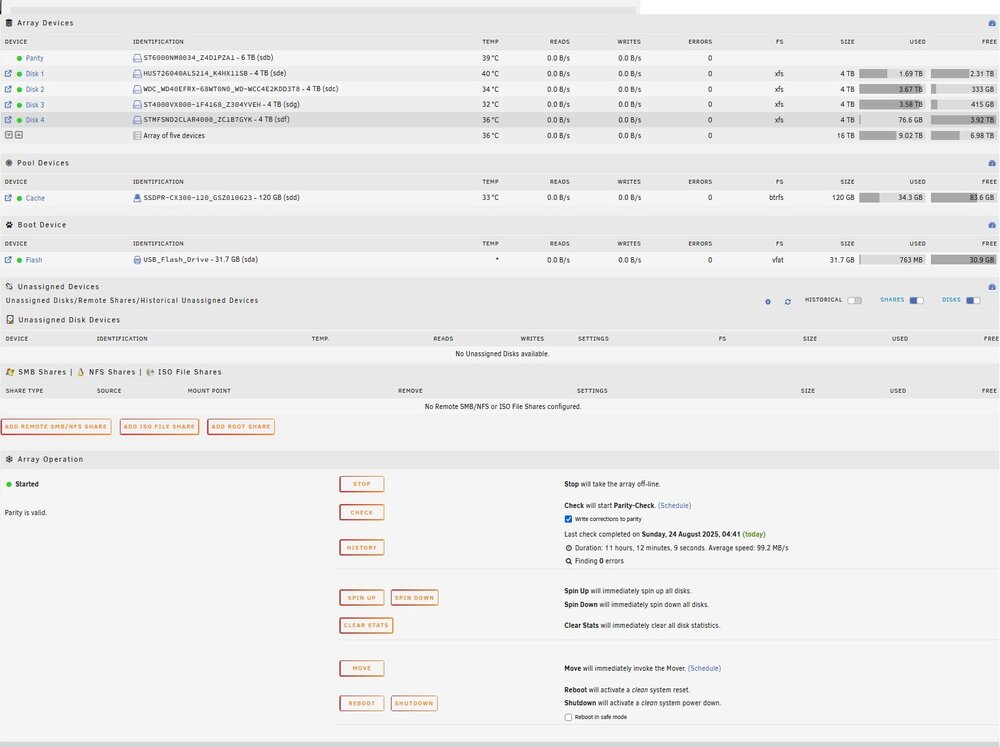
Task: Invoke the Mover with Move button
Action: click(362, 669)
